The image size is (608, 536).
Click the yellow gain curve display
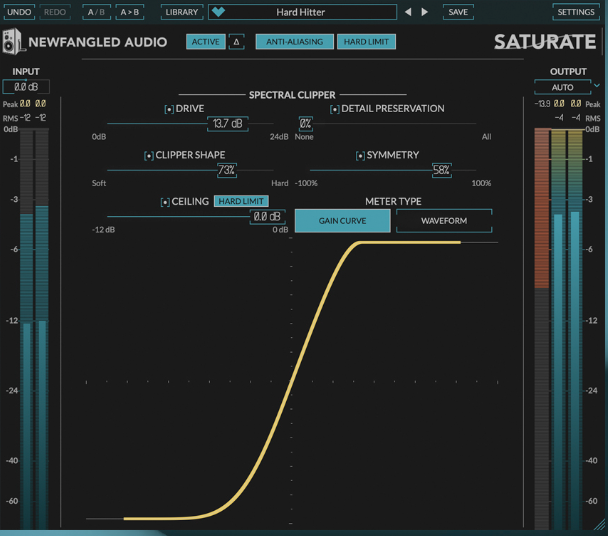click(292, 381)
